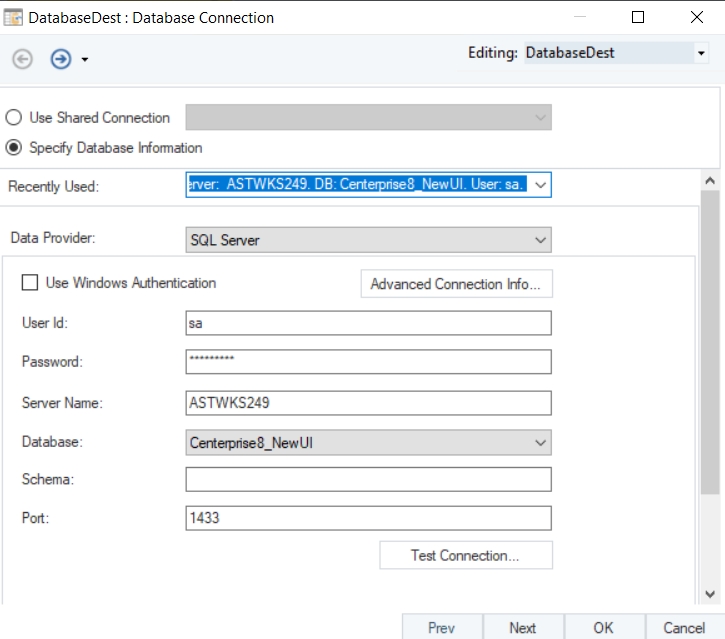Click the Test Connection button
The image size is (725, 639).
coord(465,555)
